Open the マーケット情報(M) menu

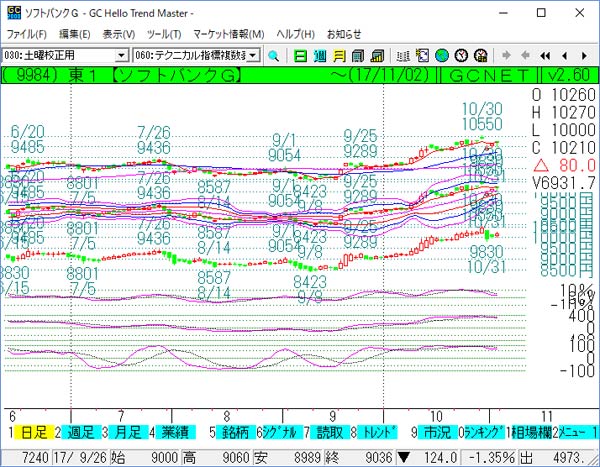click(228, 34)
